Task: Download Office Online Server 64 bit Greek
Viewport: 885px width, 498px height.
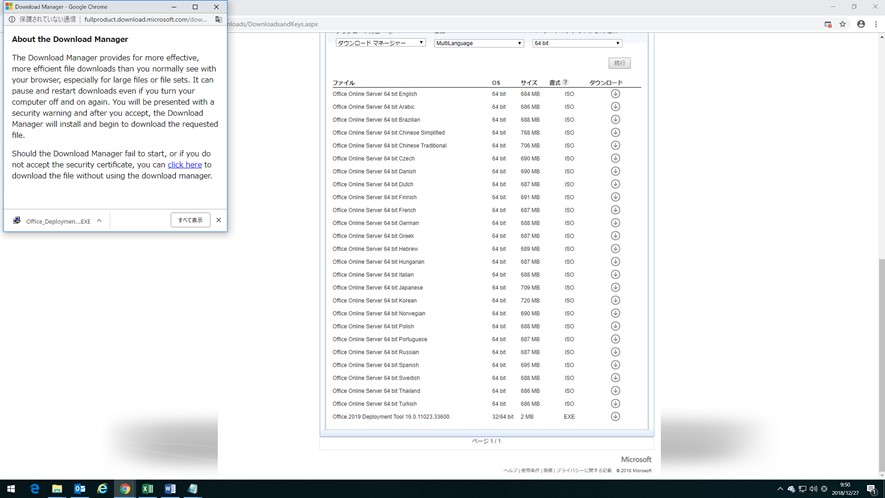Action: pos(615,236)
